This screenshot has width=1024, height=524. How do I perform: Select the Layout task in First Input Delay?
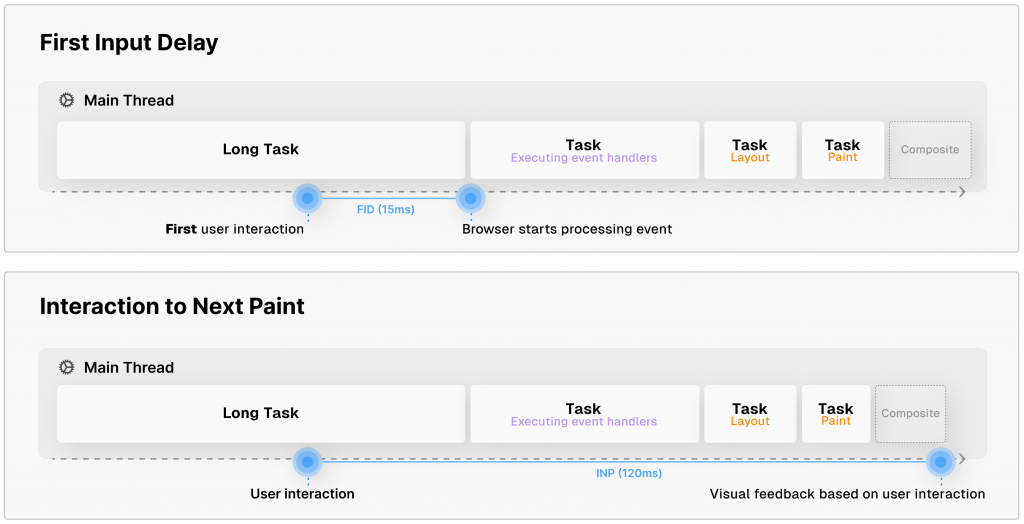coord(750,150)
